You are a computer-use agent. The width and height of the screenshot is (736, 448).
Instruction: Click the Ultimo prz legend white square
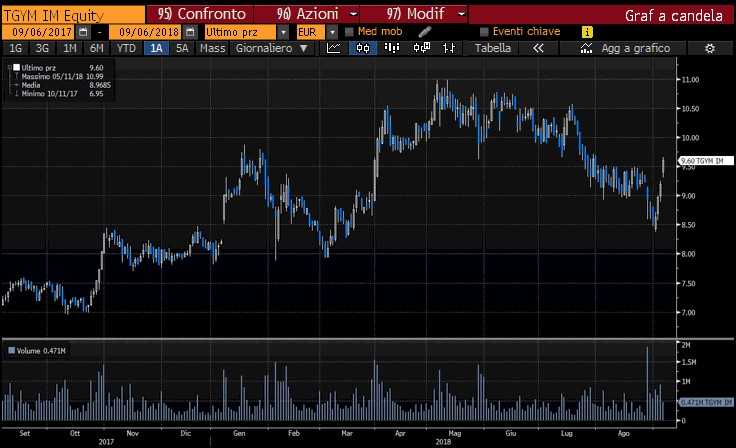tap(16, 67)
